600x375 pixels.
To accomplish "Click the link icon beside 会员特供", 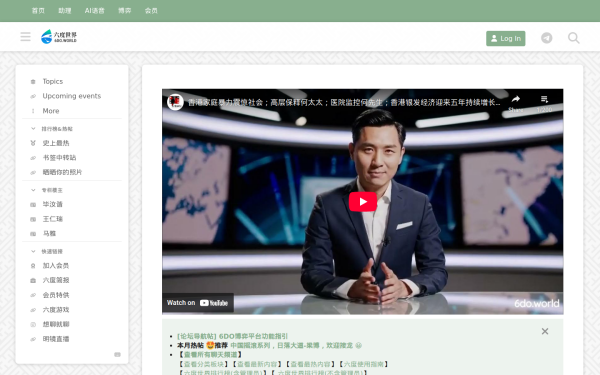I will [33, 295].
